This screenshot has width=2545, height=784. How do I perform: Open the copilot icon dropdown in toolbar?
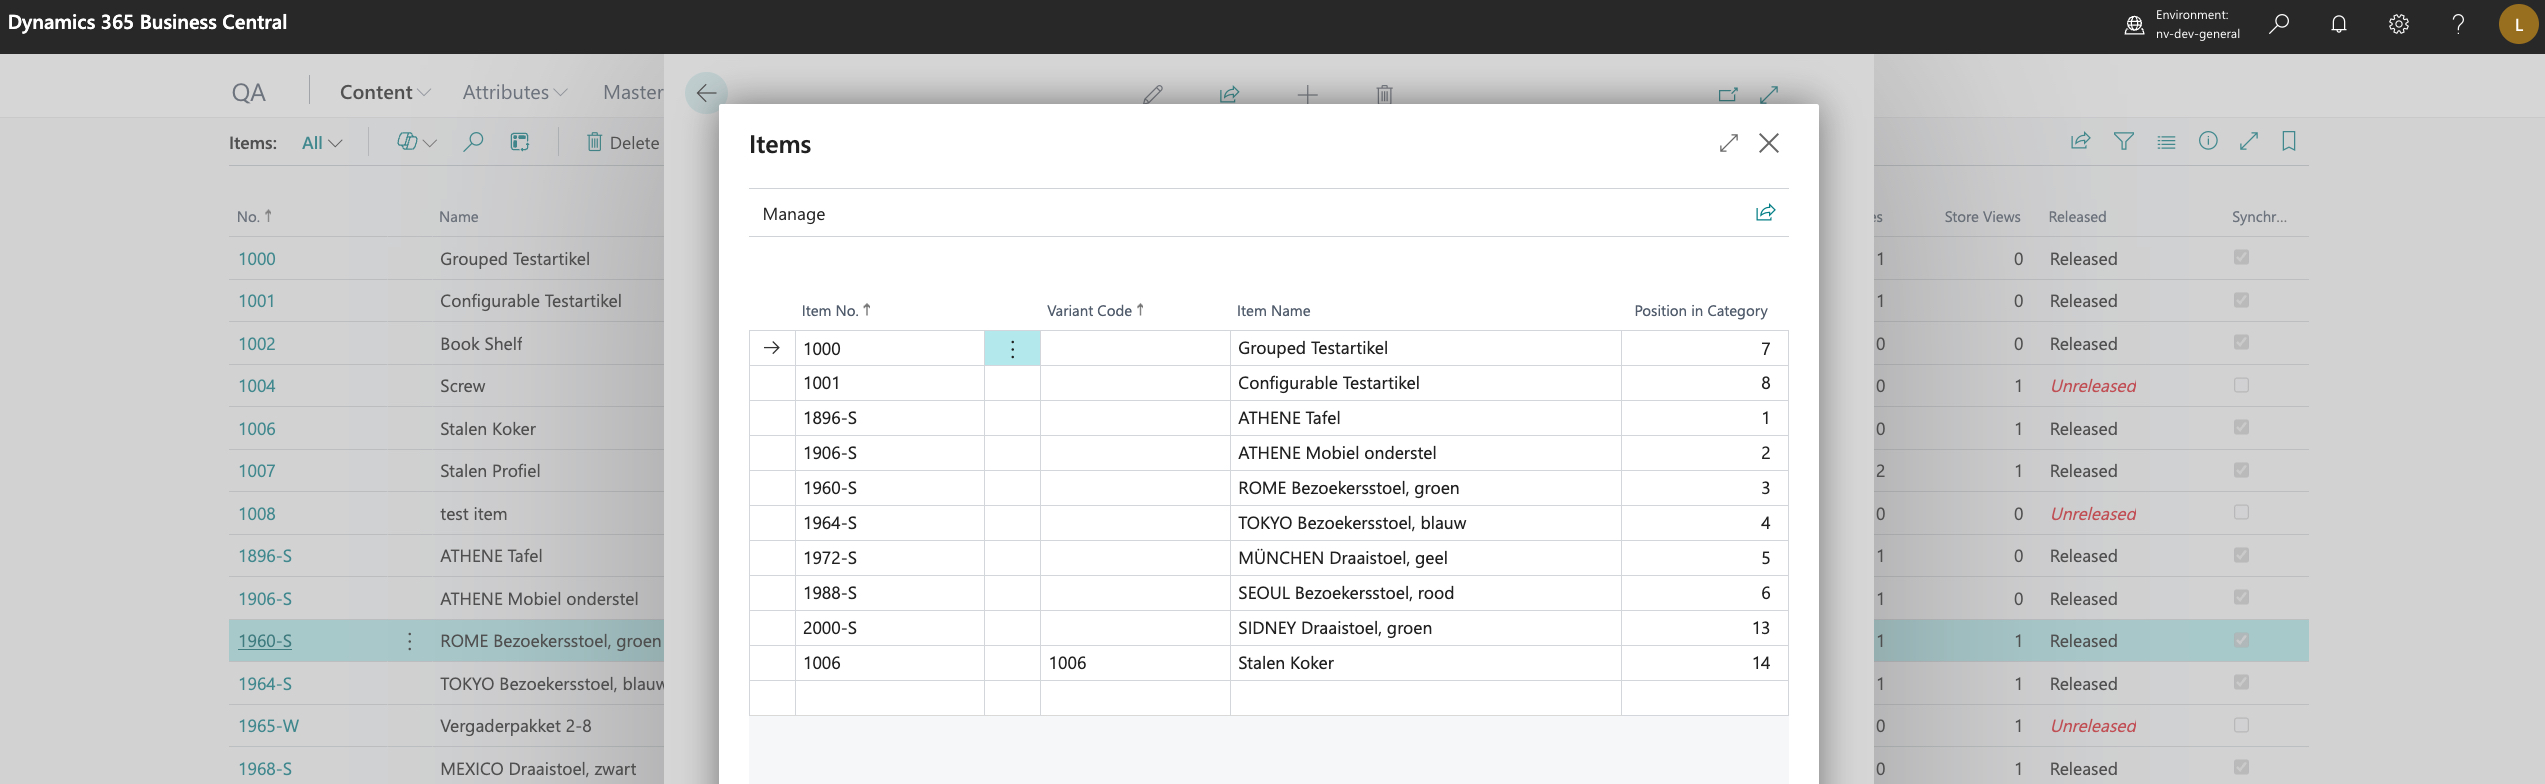pyautogui.click(x=416, y=142)
